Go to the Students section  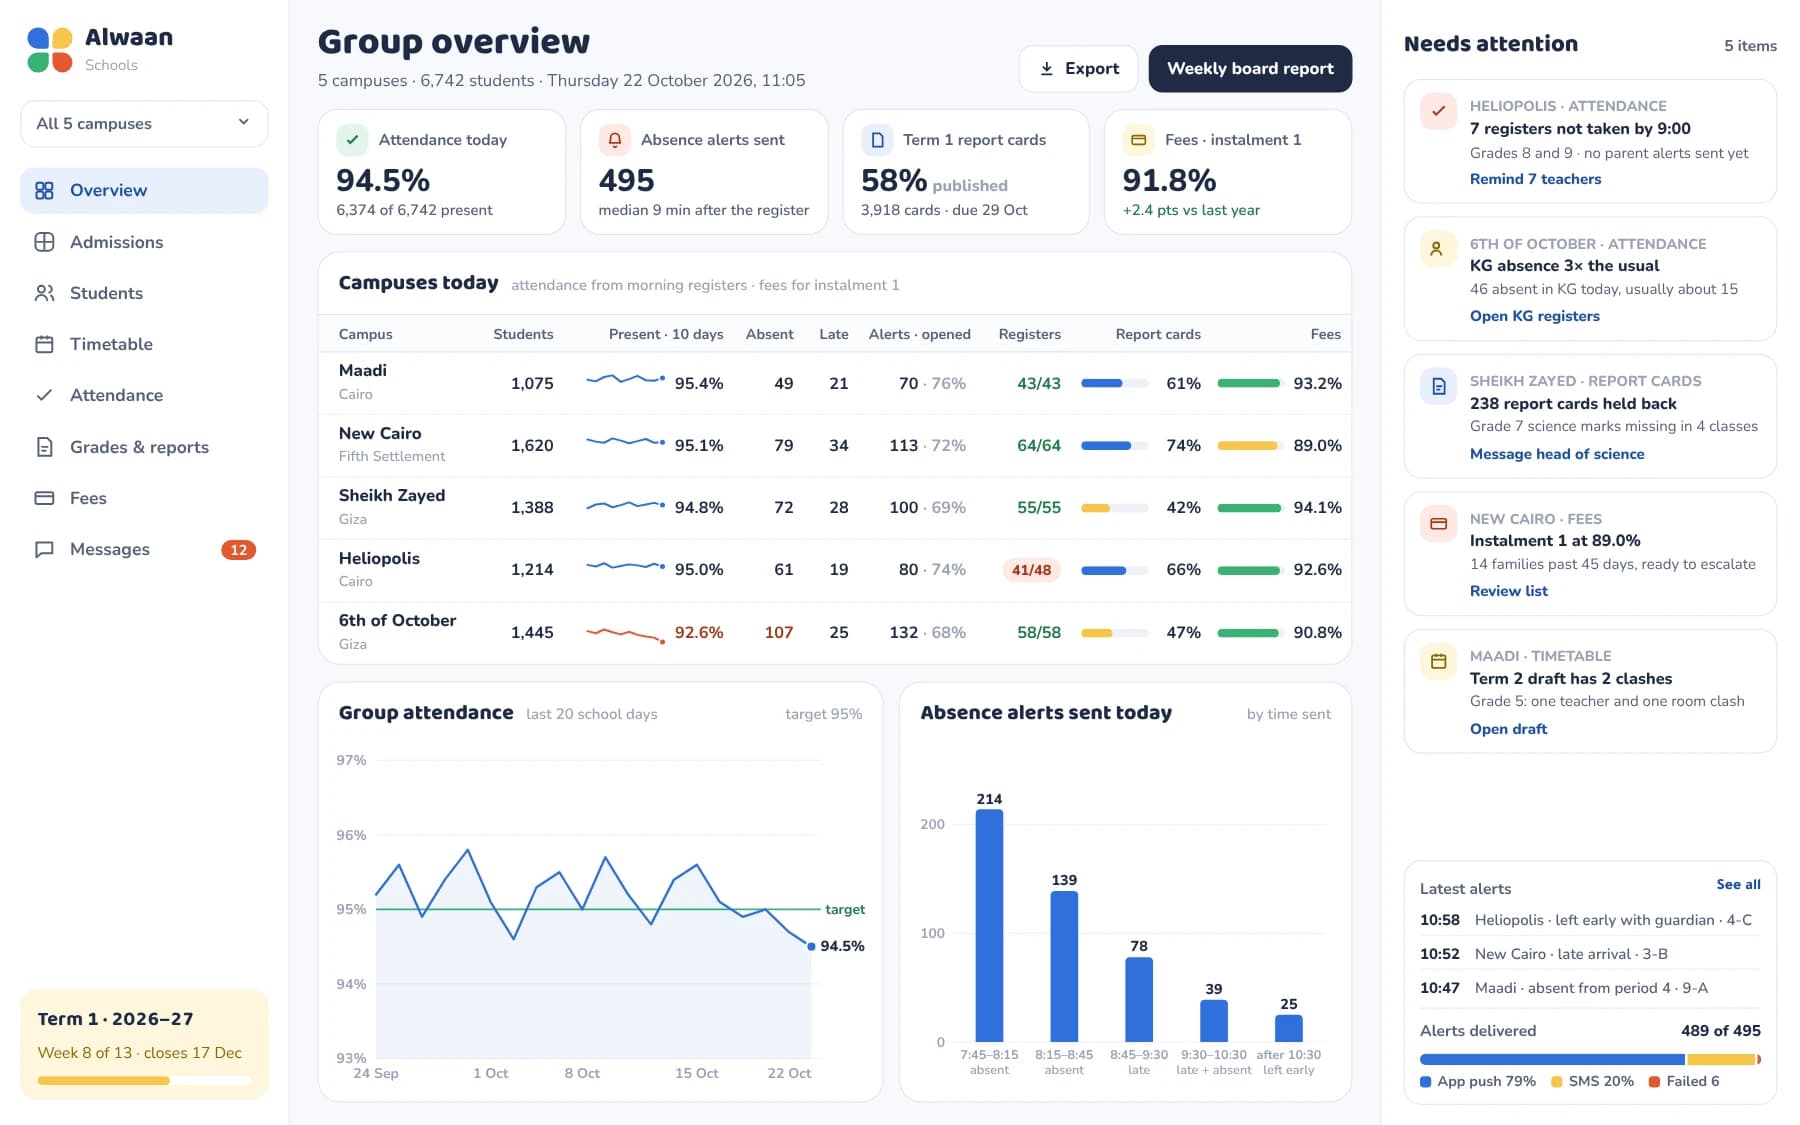tap(144, 293)
